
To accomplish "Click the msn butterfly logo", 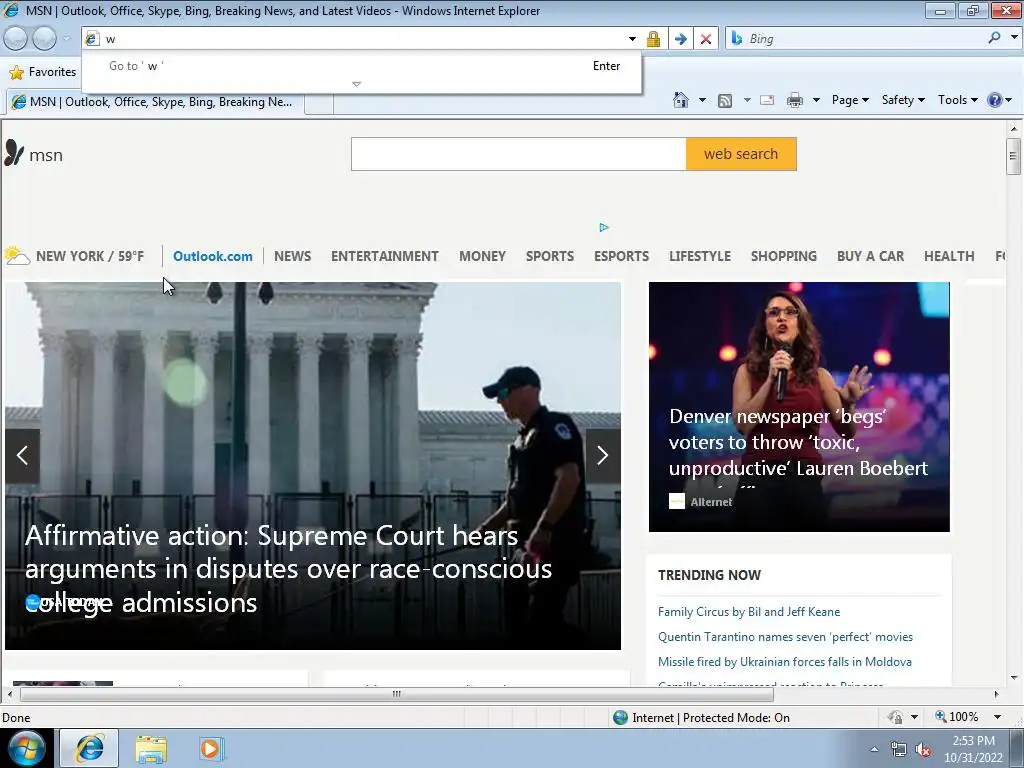I will tap(14, 153).
